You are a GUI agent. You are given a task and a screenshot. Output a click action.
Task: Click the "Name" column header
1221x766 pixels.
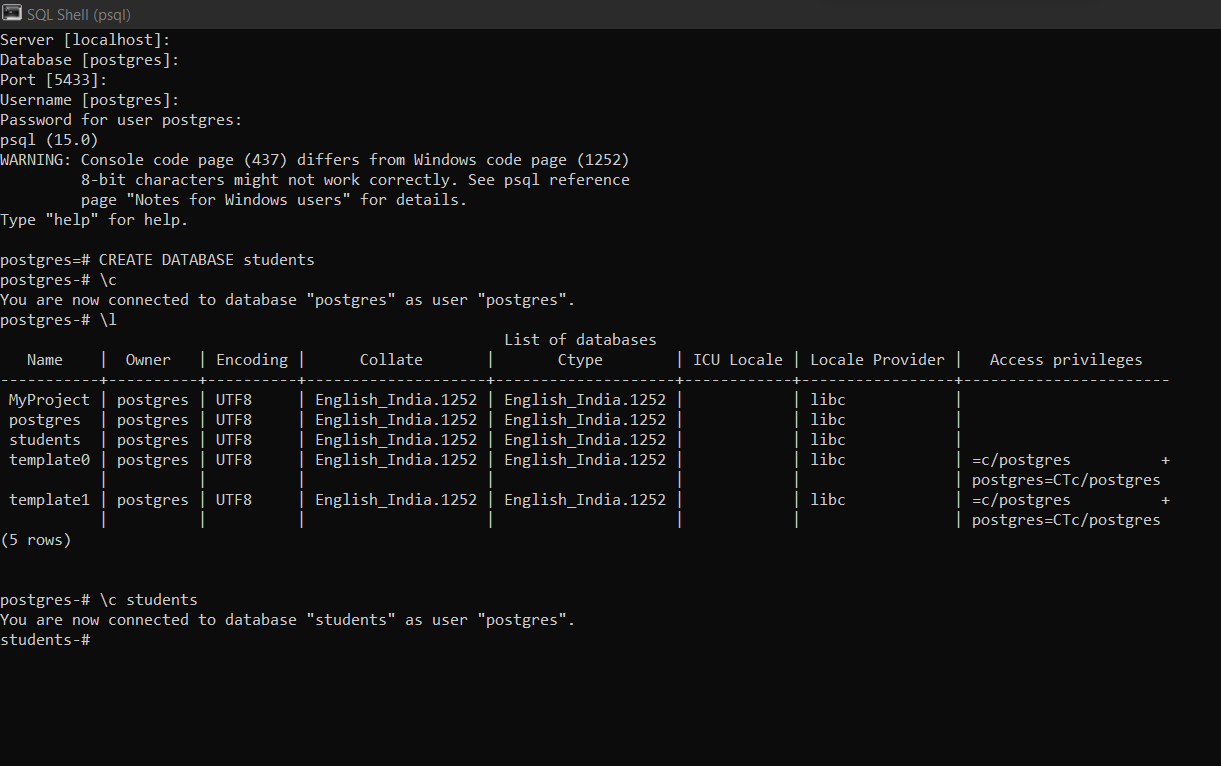[45, 360]
